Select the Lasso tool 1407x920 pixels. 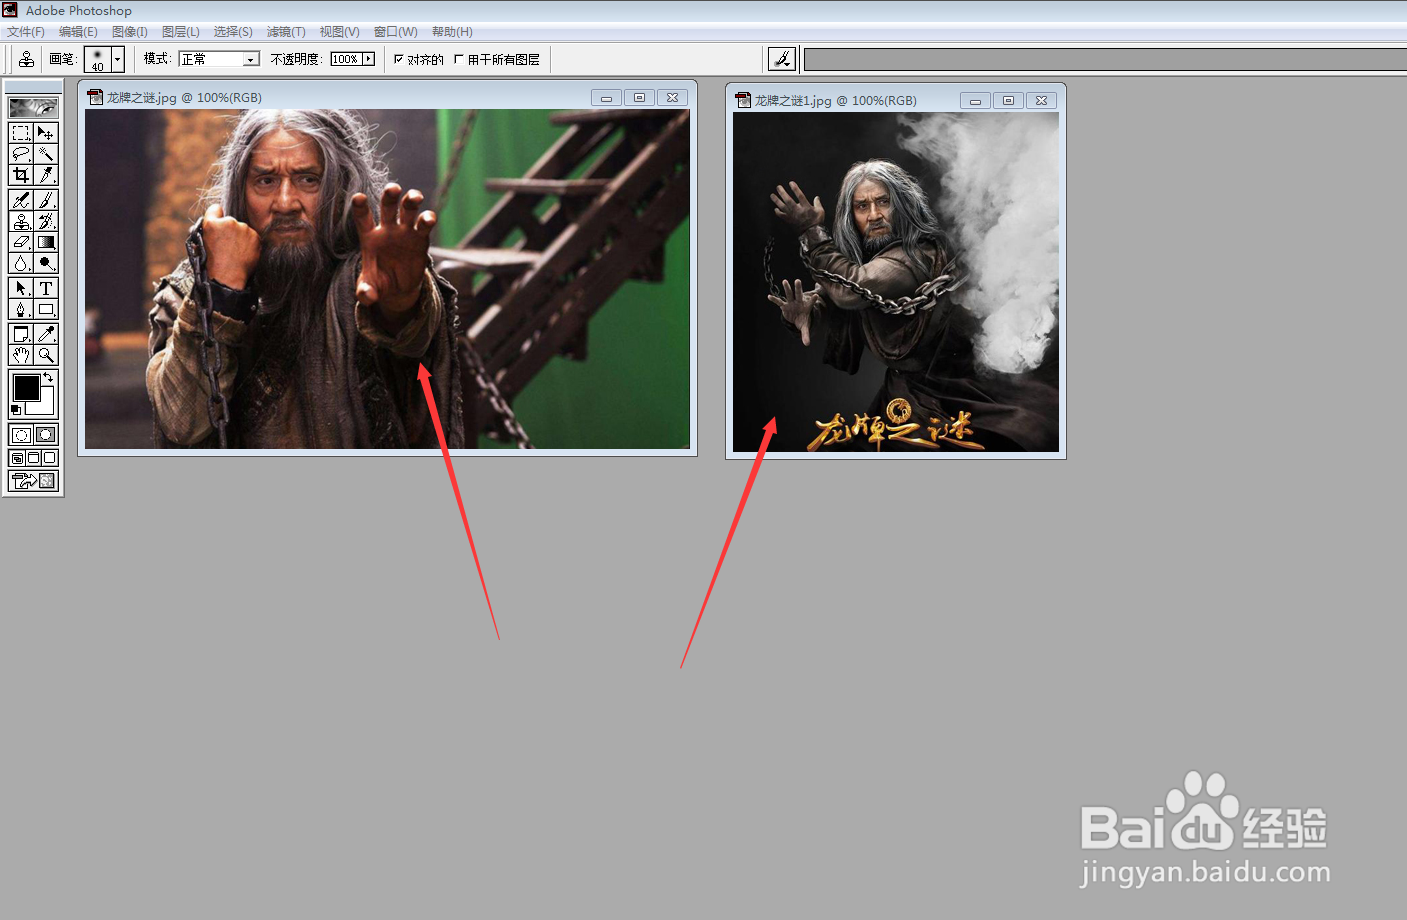coord(21,154)
